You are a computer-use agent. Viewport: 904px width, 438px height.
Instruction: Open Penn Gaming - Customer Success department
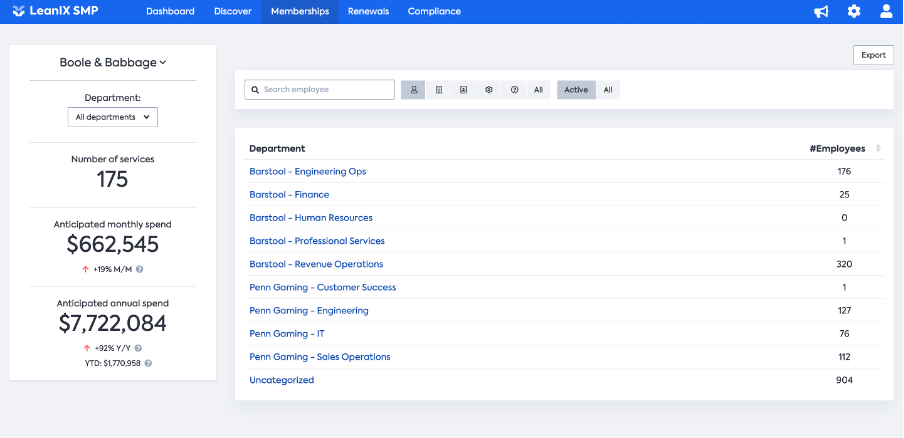tap(322, 287)
